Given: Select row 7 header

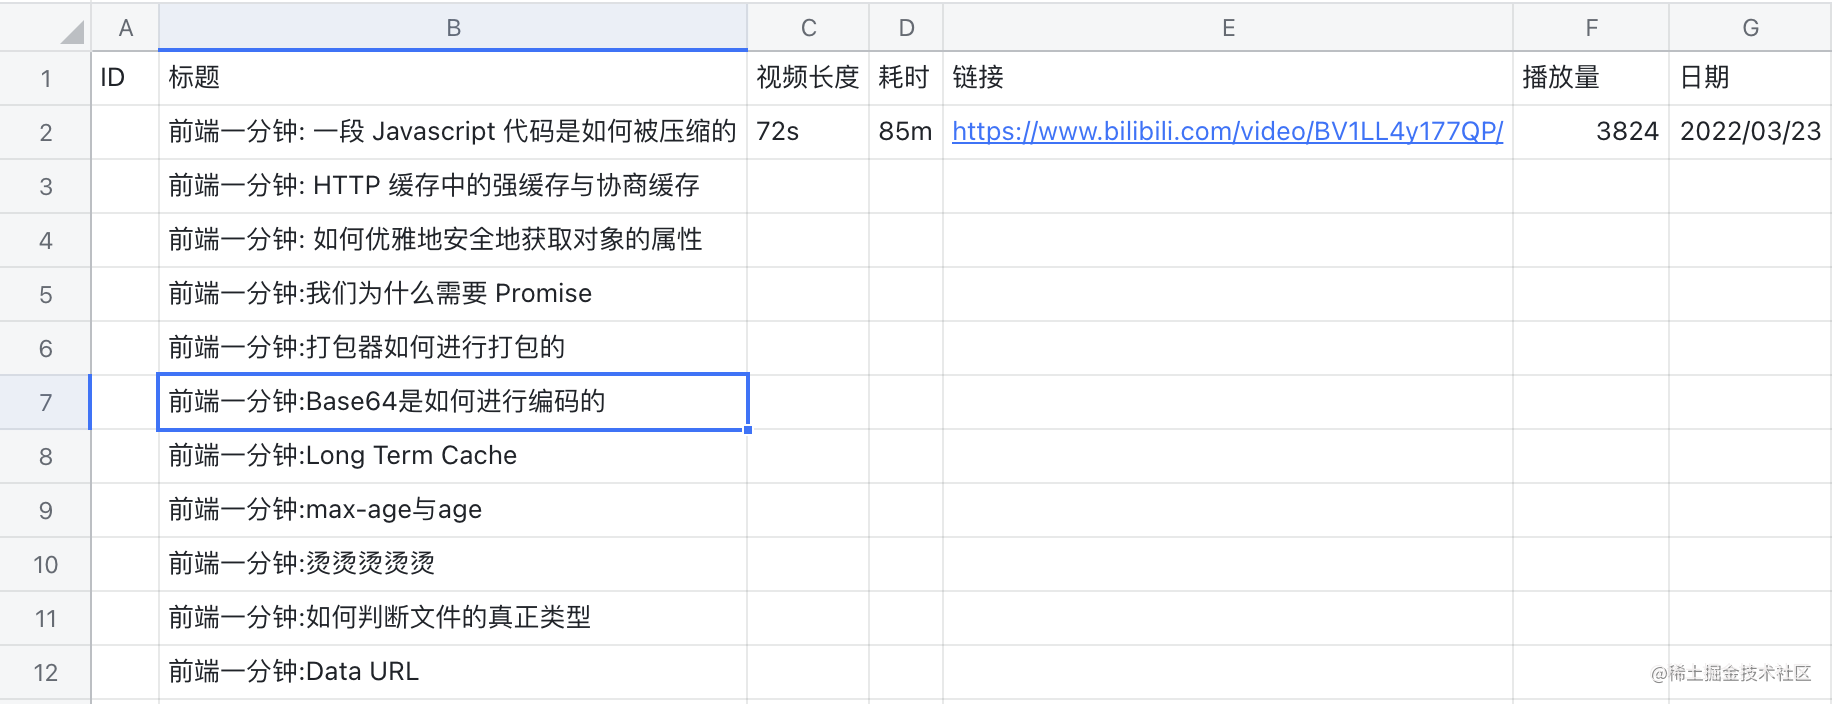Looking at the screenshot, I should (x=45, y=402).
